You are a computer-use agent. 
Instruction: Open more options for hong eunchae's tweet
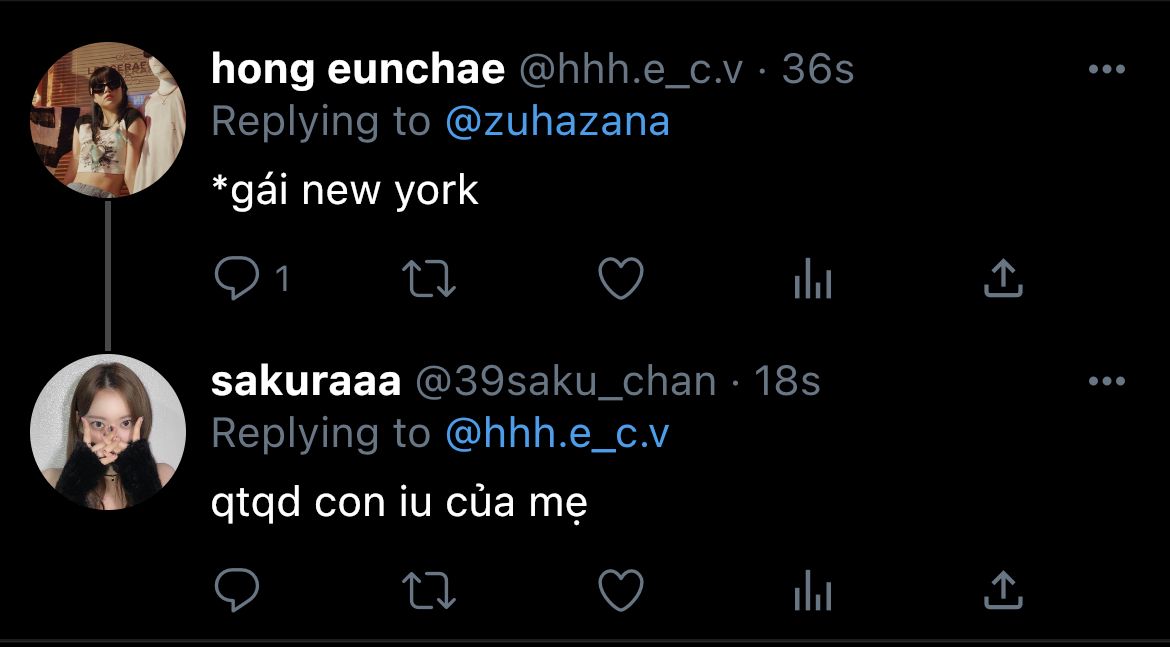(1107, 69)
